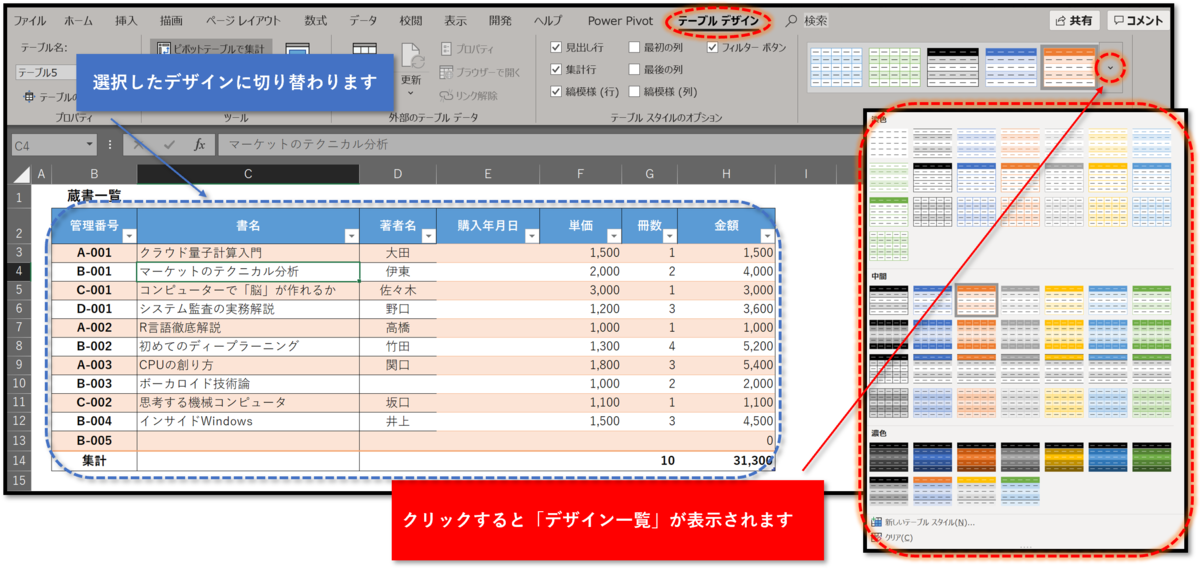Select the highlighted orange style in 中間 section
This screenshot has height=568, width=1200.
click(x=976, y=300)
